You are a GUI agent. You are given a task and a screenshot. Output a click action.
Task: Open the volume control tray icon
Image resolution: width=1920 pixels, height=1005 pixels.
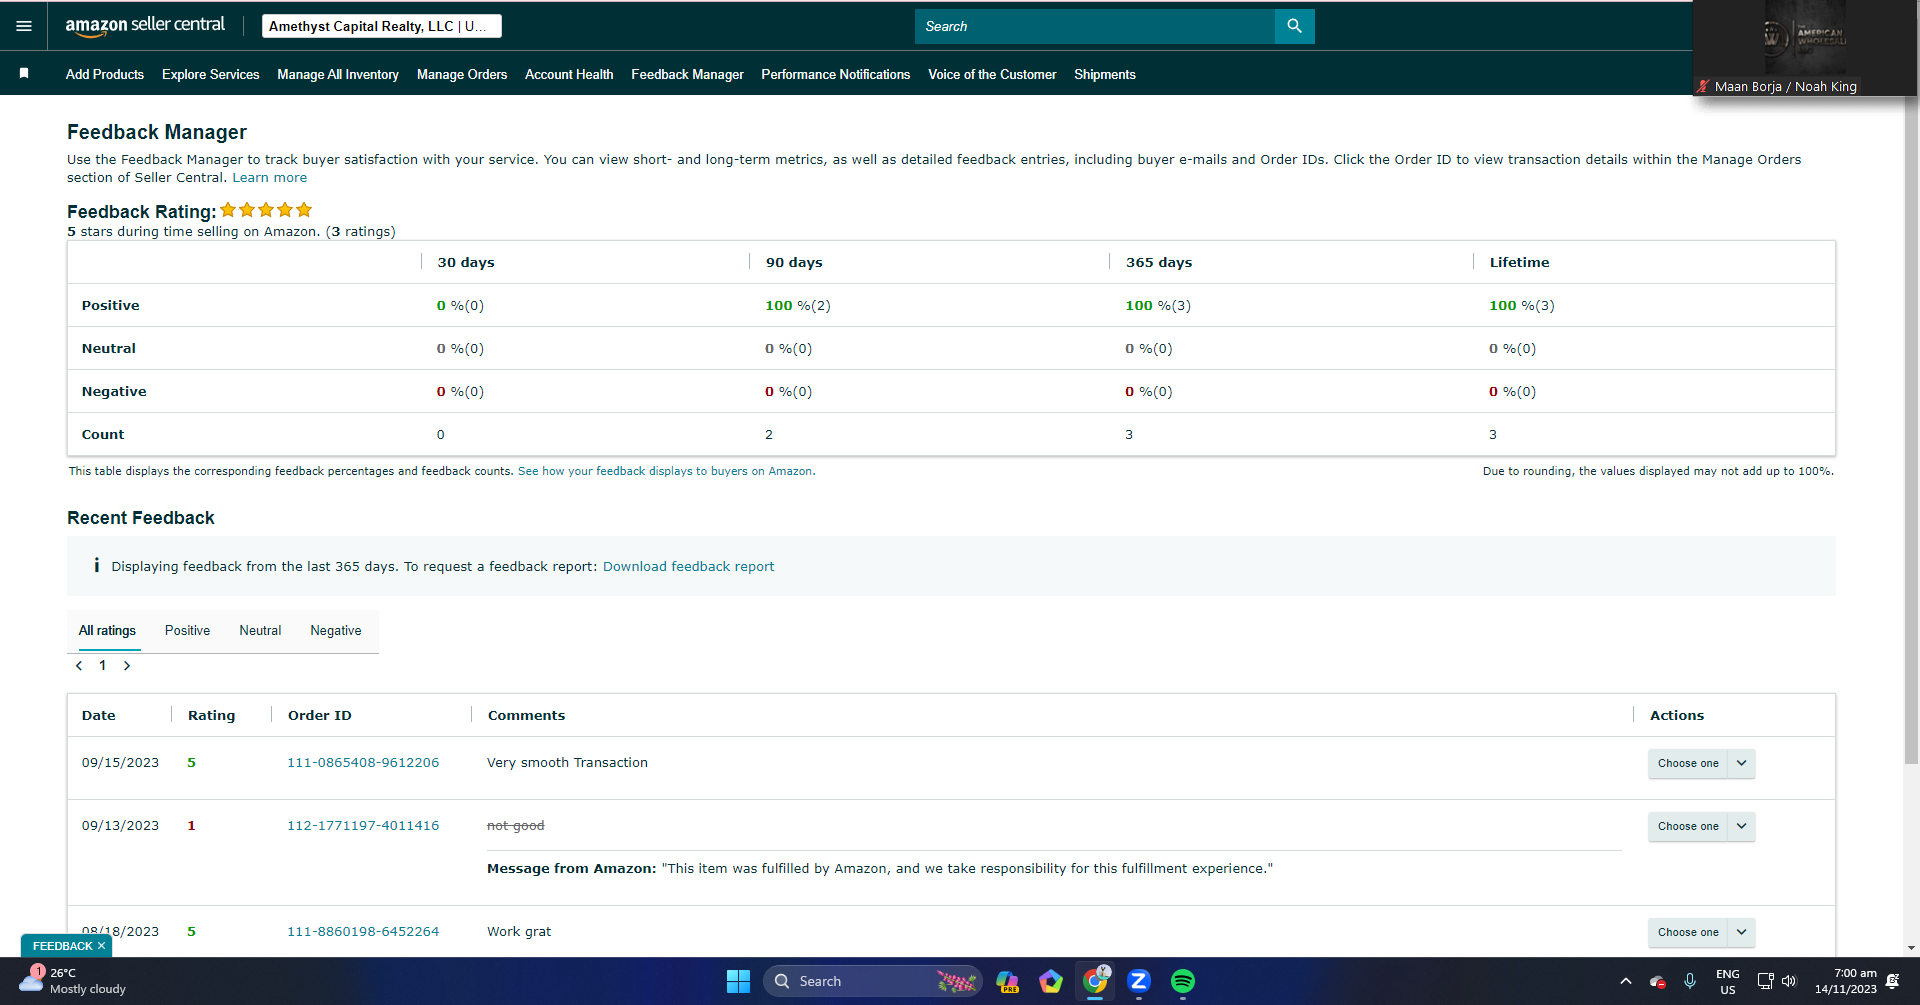tap(1789, 981)
